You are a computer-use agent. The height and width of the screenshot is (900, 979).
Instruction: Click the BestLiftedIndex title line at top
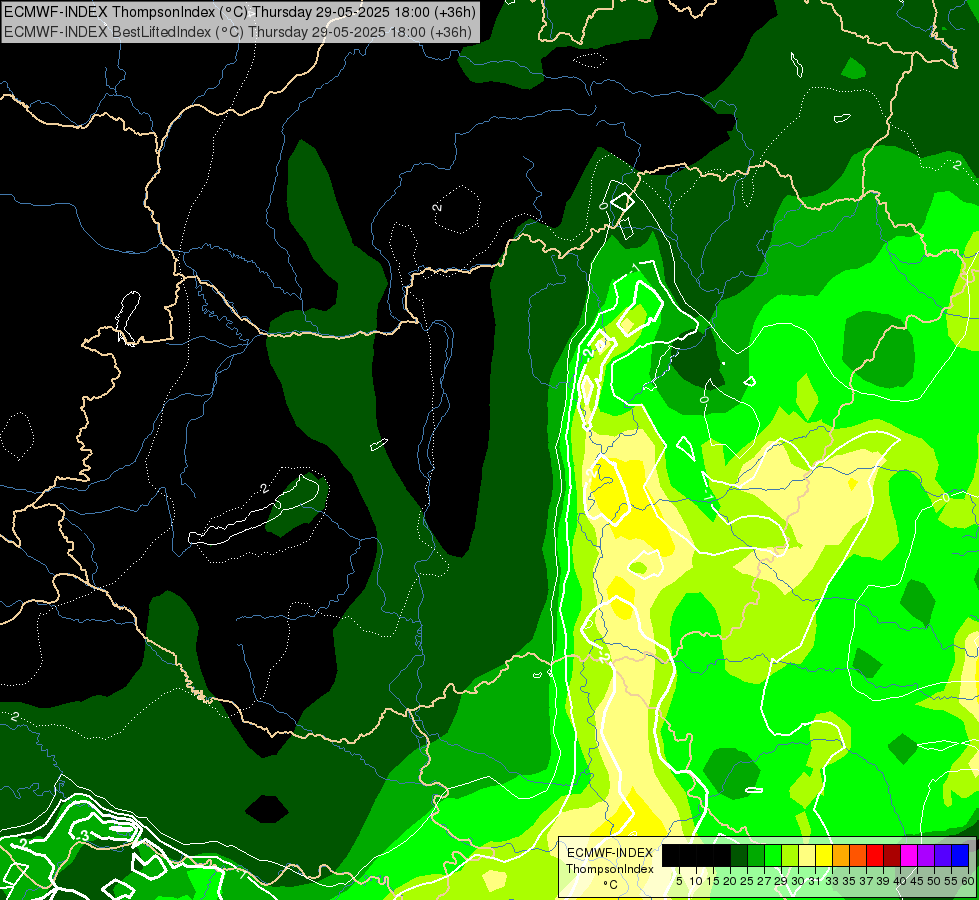(238, 31)
